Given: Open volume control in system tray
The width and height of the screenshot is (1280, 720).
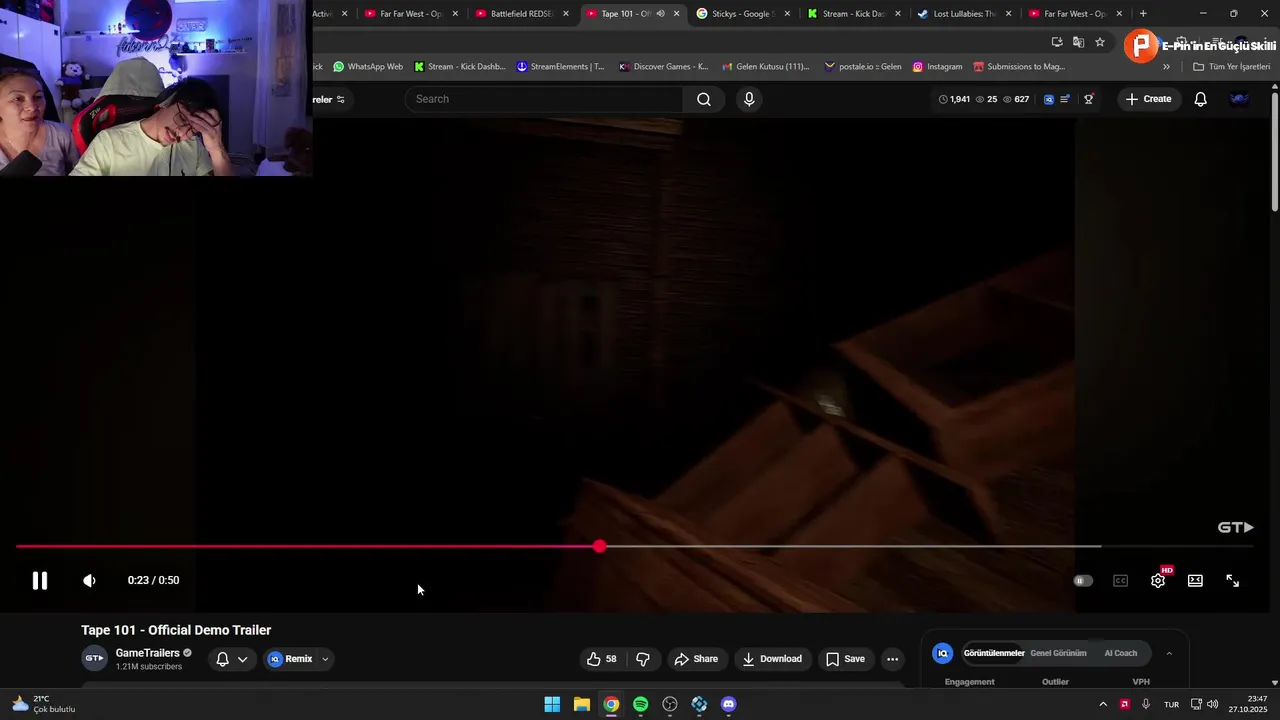Looking at the screenshot, I should (1213, 704).
